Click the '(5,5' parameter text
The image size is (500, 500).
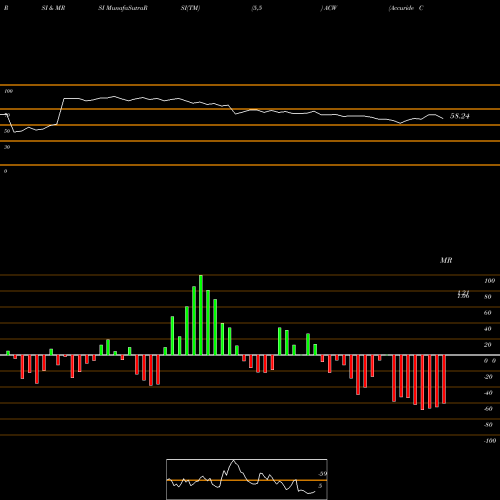(x=257, y=8)
